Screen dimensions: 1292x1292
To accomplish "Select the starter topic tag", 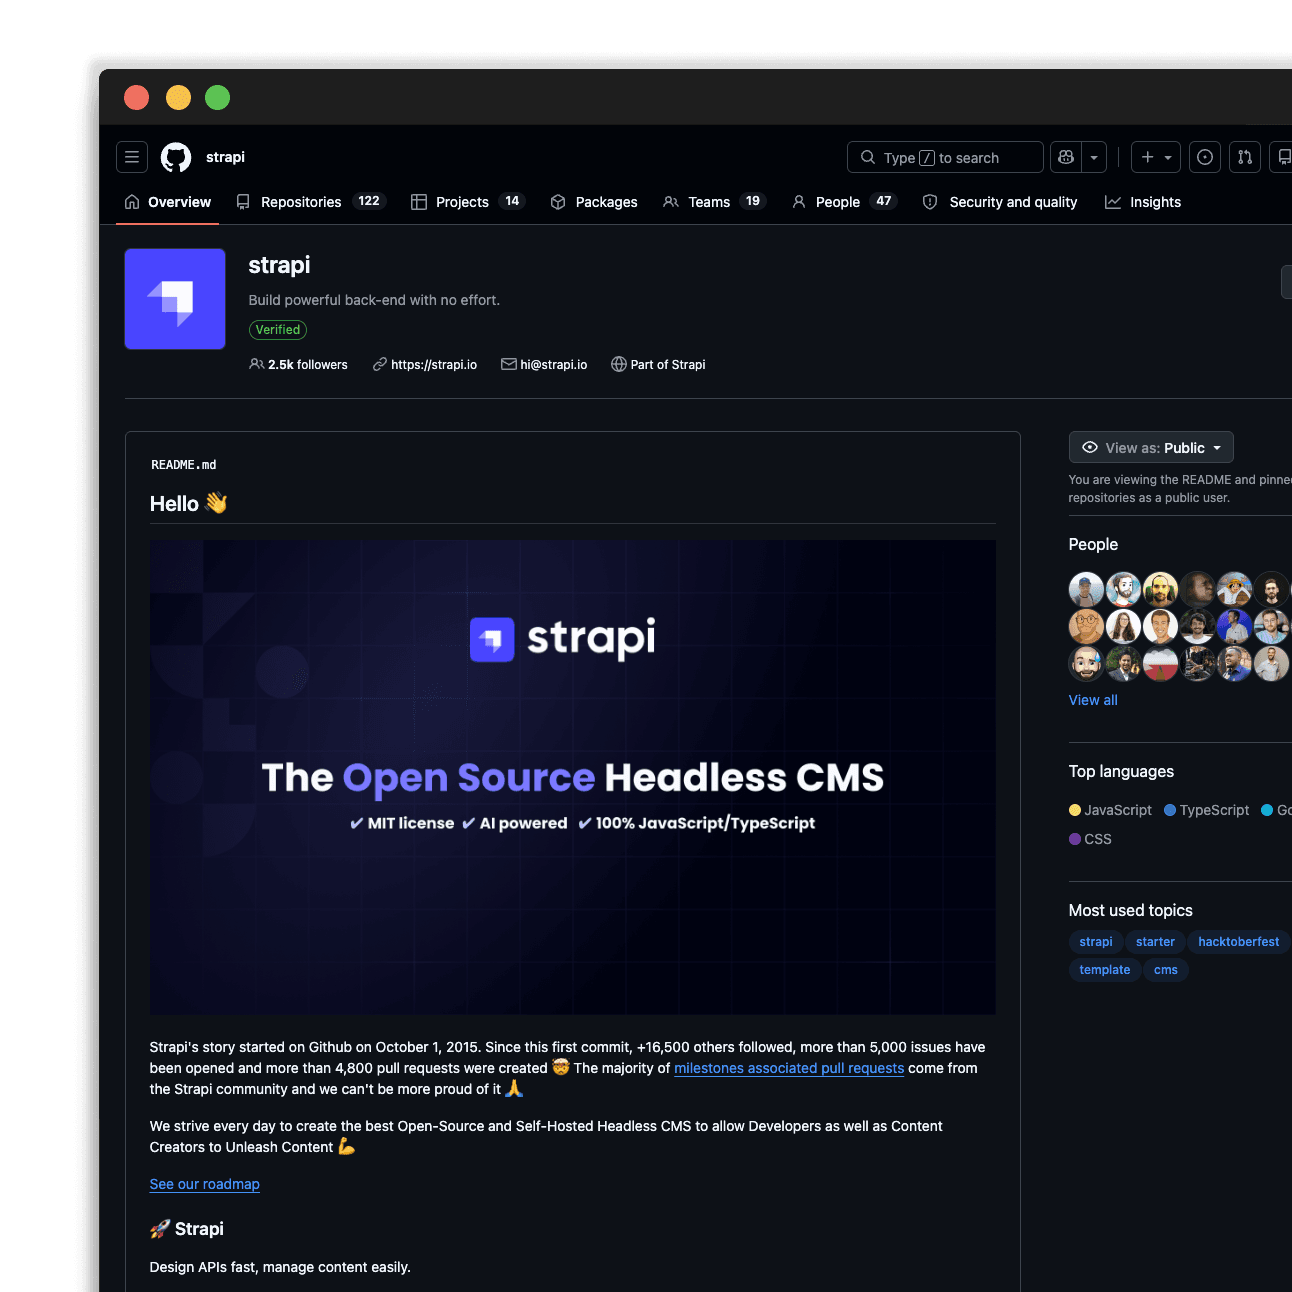I will click(1155, 942).
